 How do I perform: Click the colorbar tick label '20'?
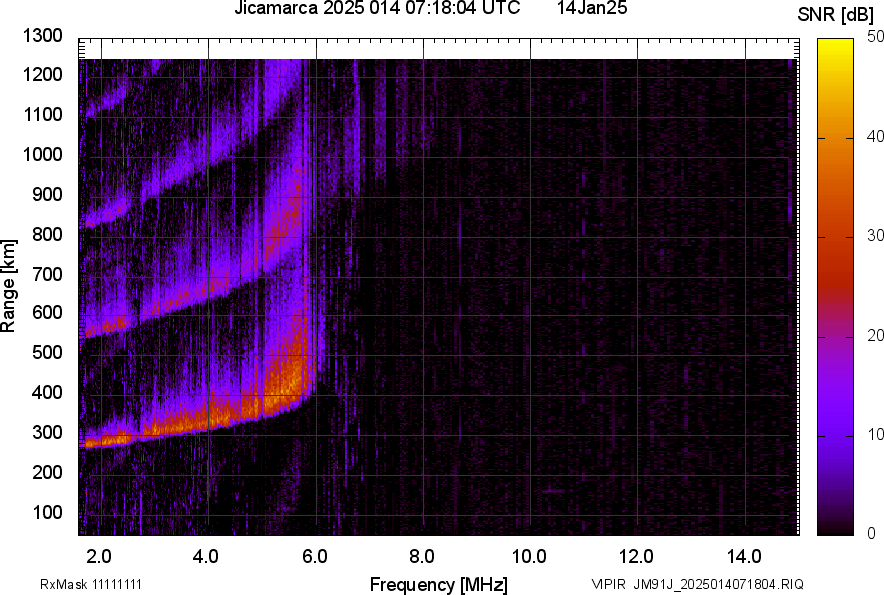pyautogui.click(x=875, y=336)
